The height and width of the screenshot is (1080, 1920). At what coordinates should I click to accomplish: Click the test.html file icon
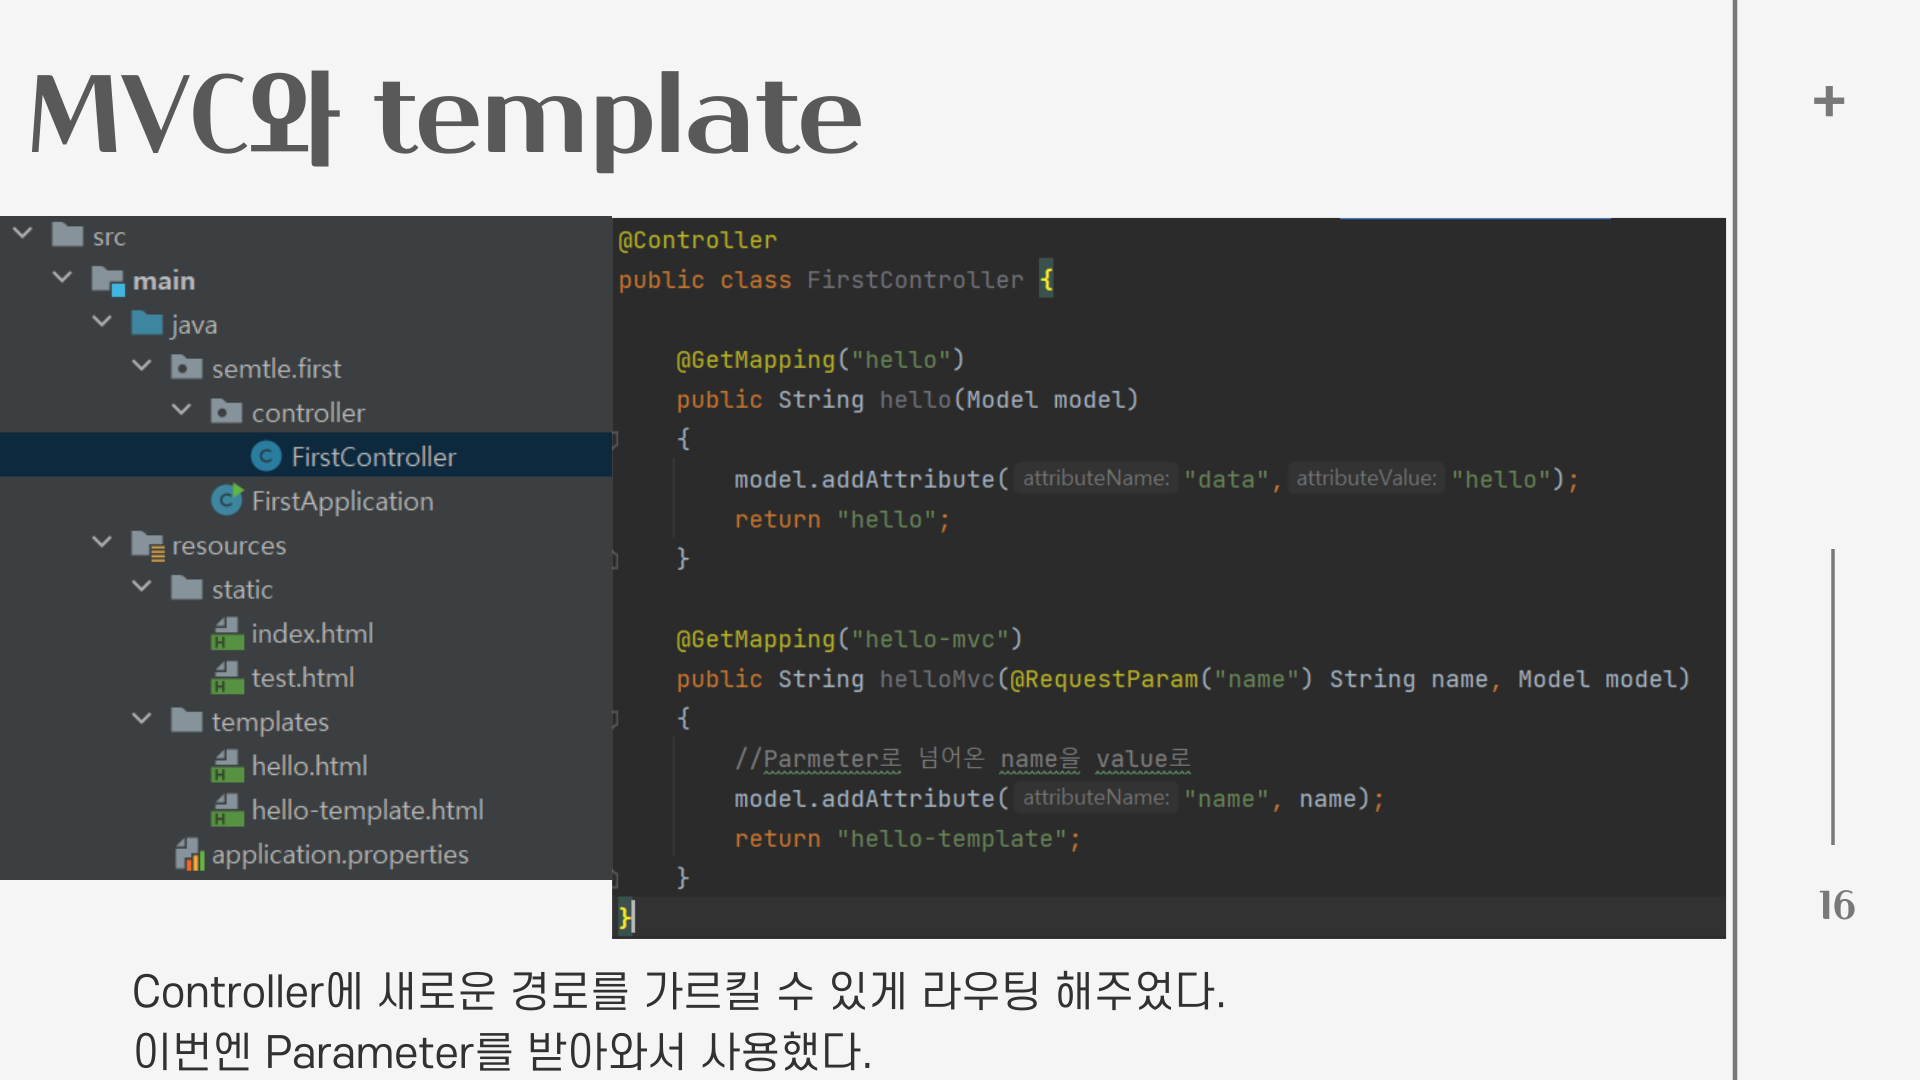(x=227, y=678)
